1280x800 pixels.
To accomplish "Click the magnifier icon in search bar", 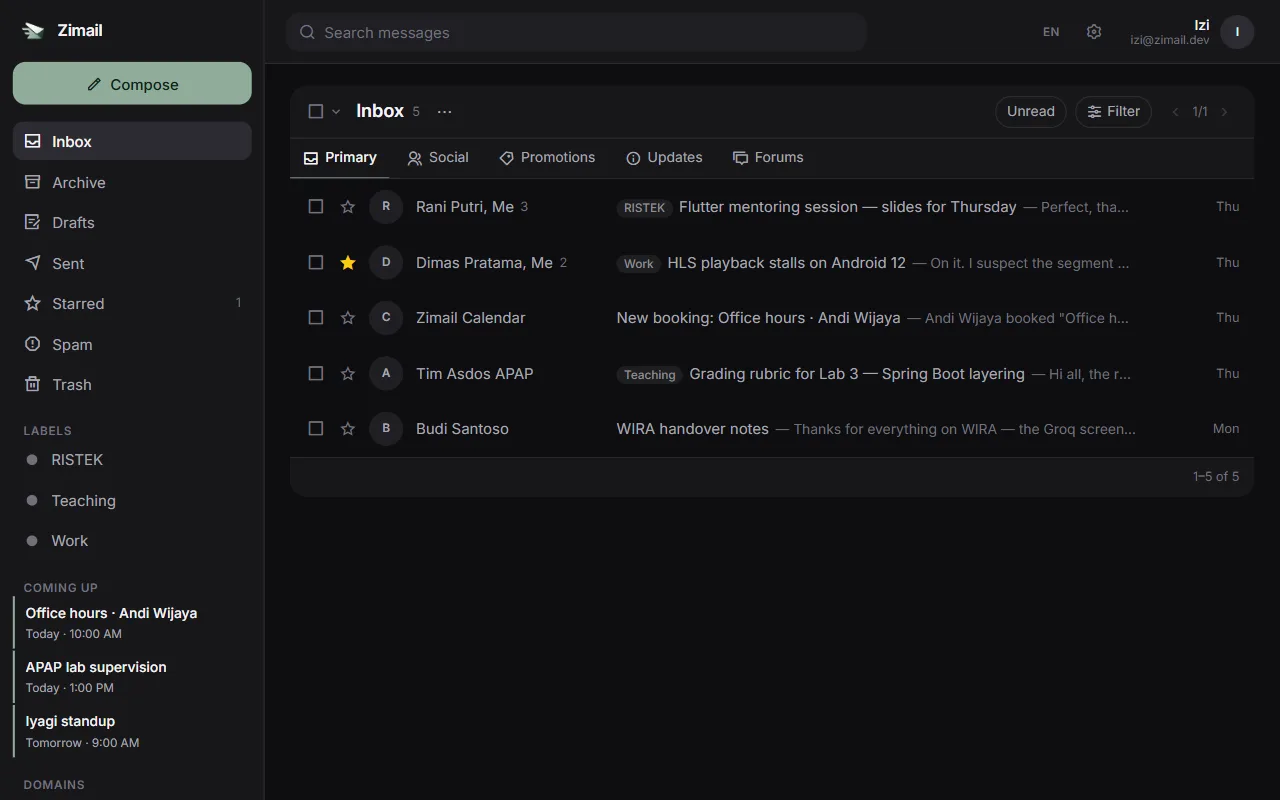I will [x=308, y=32].
